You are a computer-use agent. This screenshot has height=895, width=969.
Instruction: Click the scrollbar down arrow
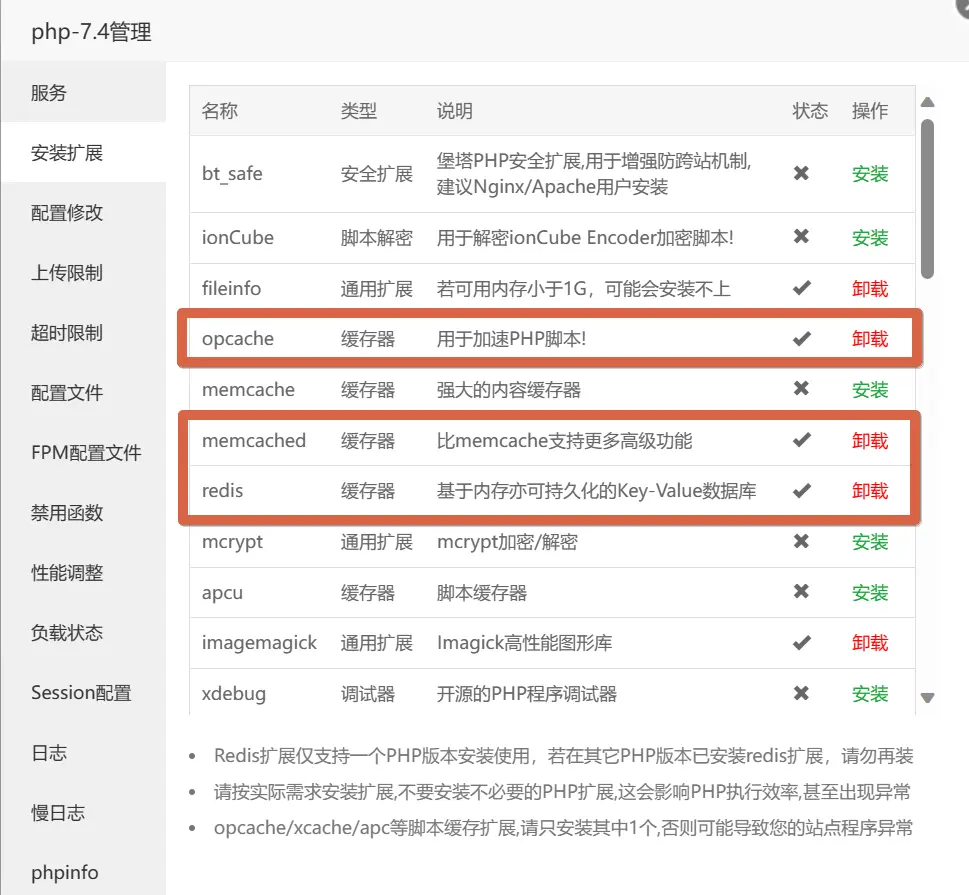click(x=927, y=698)
